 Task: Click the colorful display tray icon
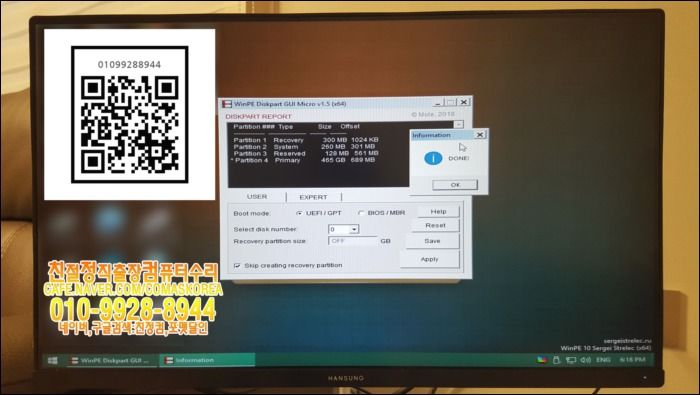coord(542,360)
